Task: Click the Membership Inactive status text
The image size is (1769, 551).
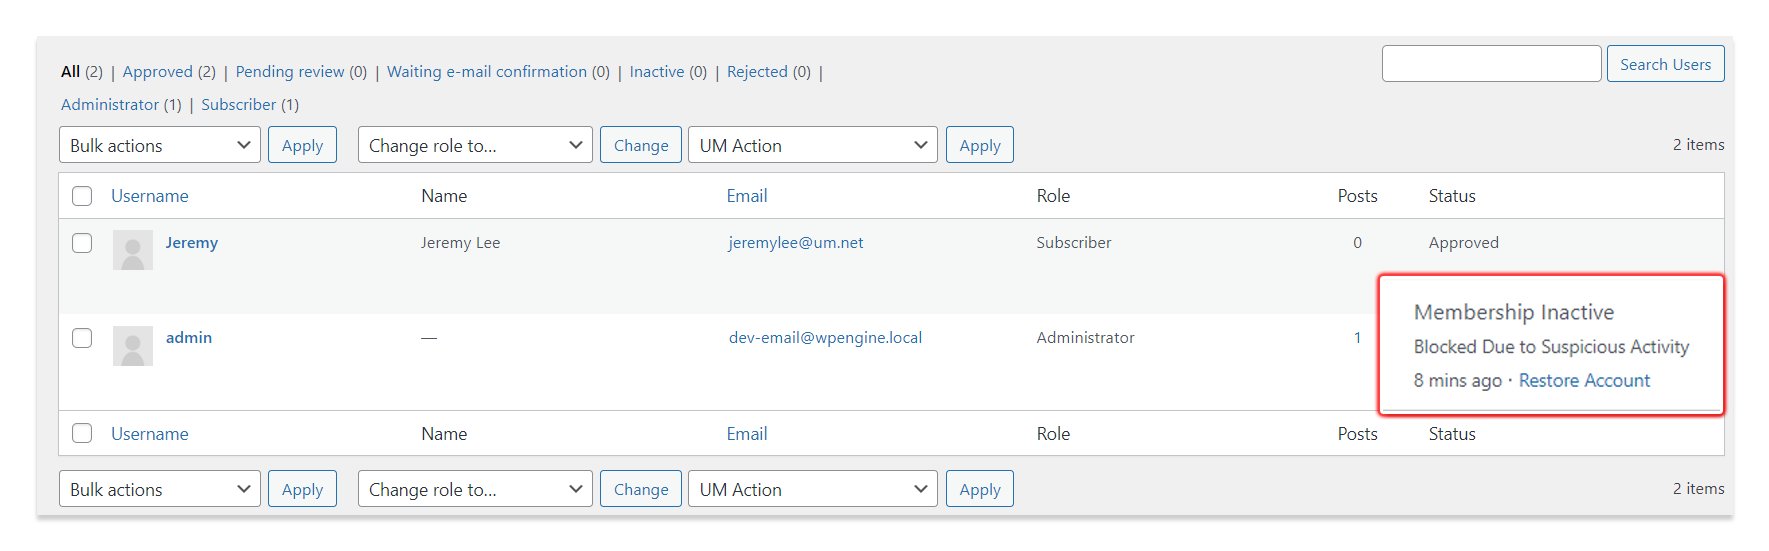Action: (1514, 312)
